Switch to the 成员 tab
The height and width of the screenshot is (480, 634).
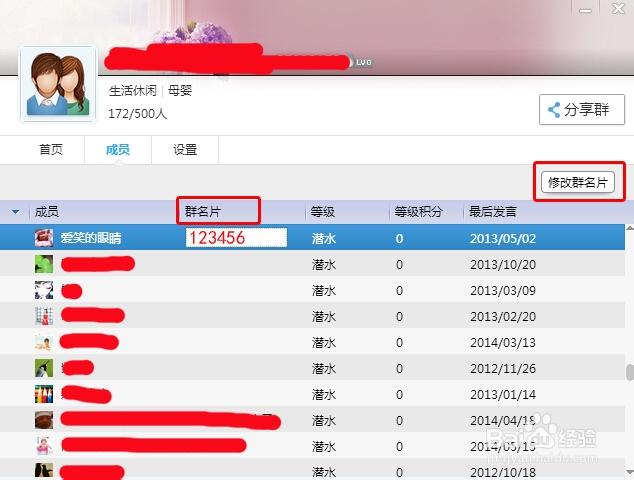[118, 150]
